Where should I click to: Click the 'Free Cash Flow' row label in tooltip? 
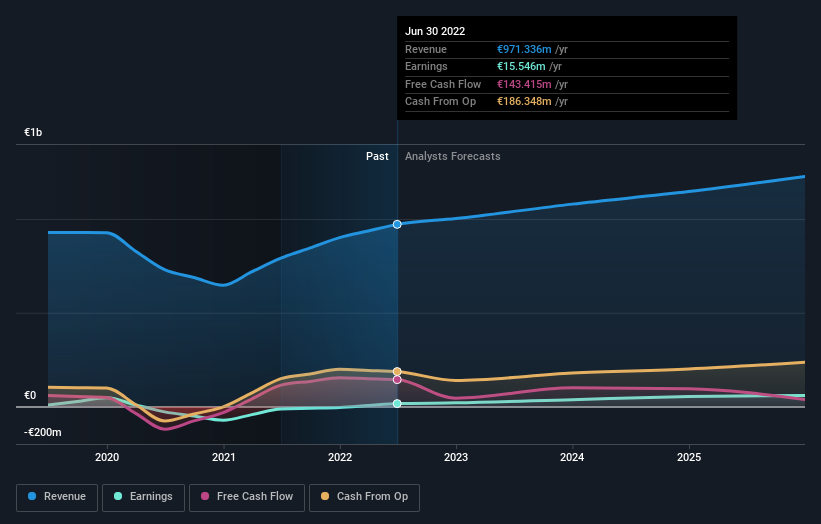point(443,84)
